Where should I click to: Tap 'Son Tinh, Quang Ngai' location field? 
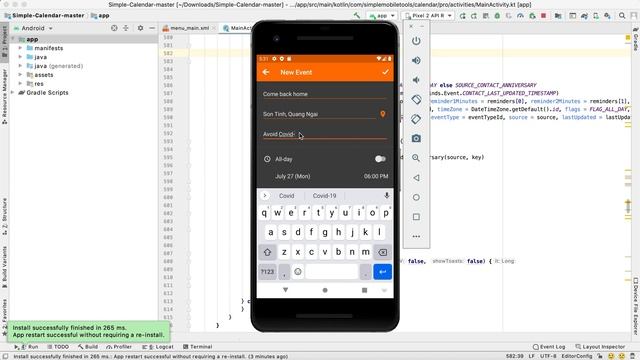click(319, 114)
